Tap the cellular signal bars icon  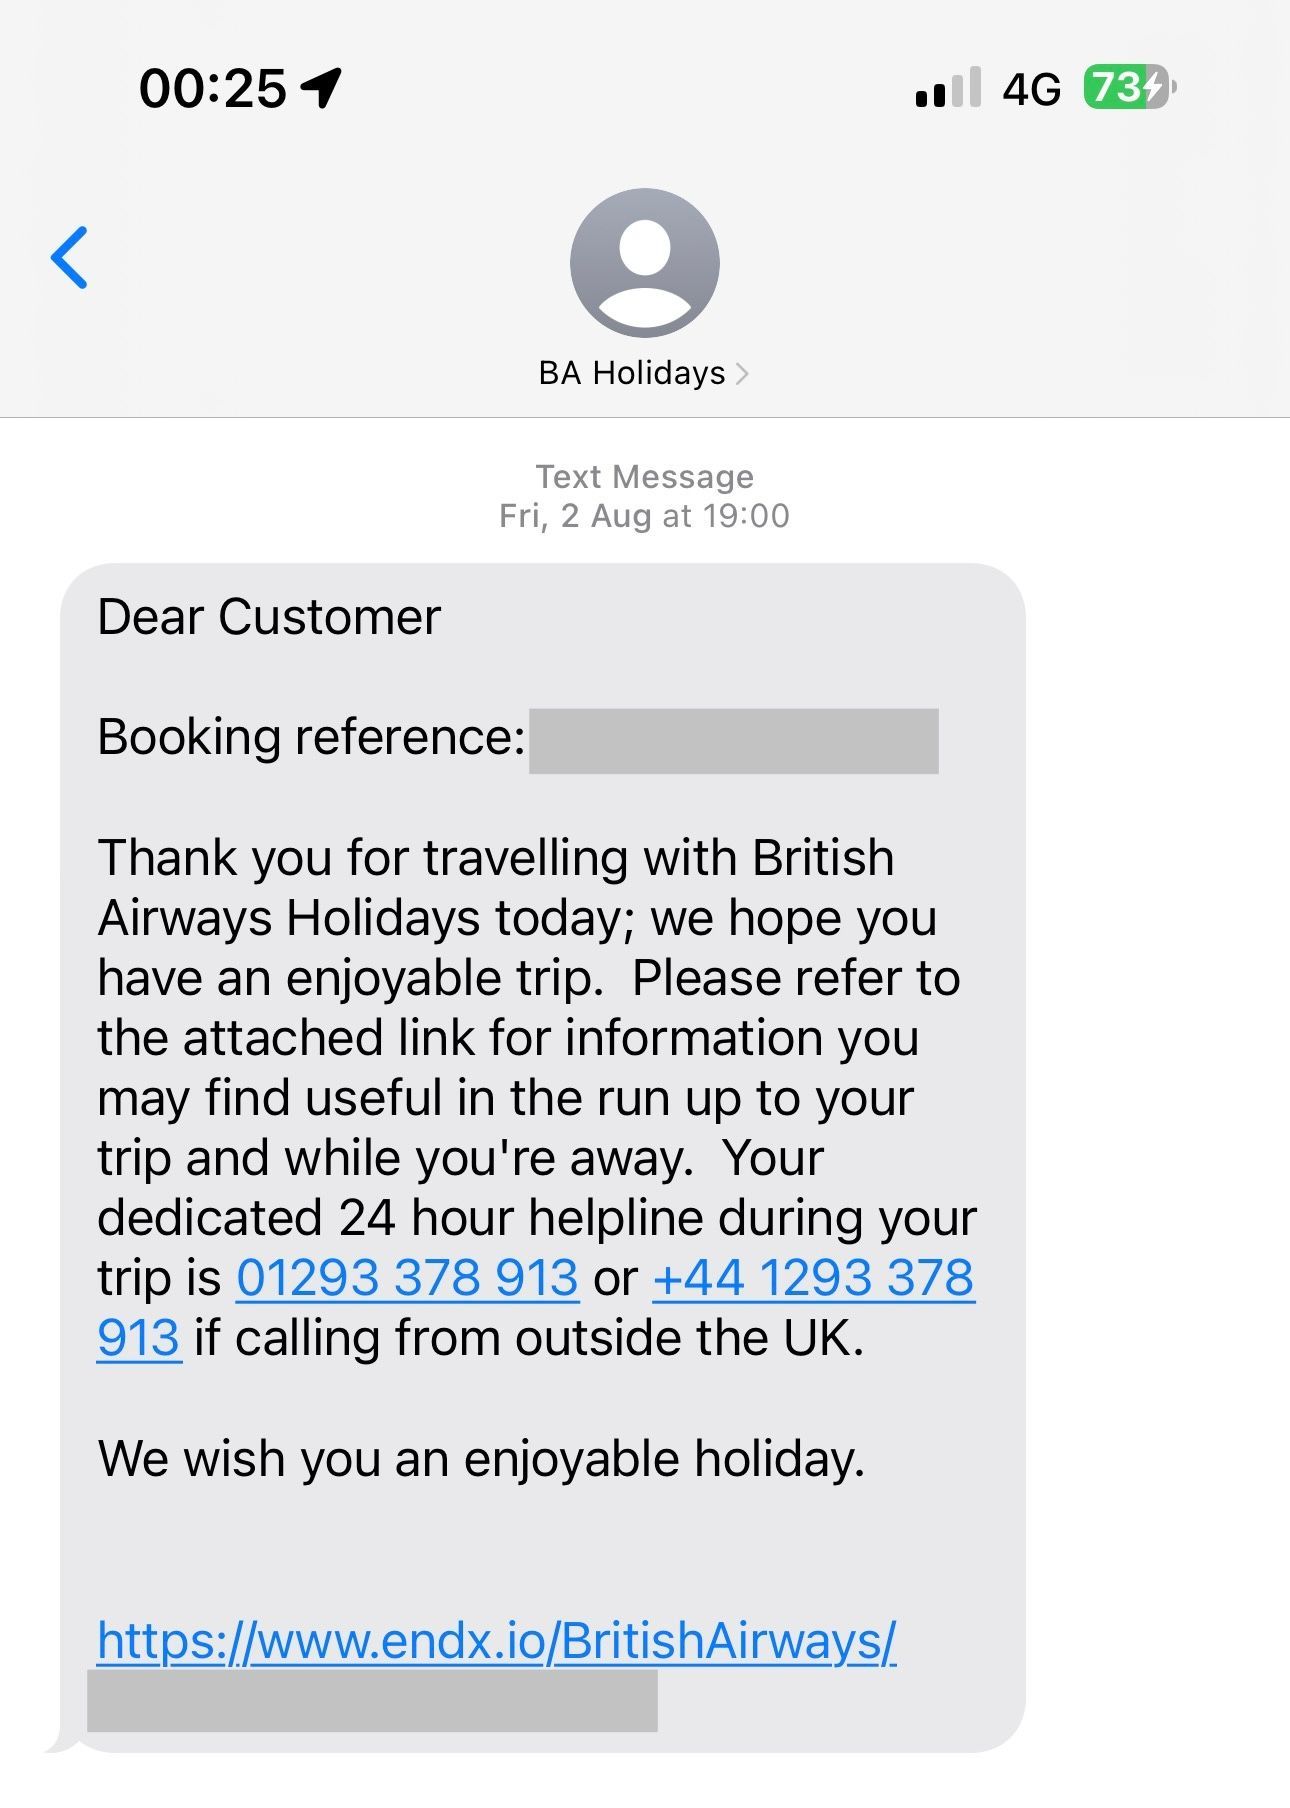point(948,88)
